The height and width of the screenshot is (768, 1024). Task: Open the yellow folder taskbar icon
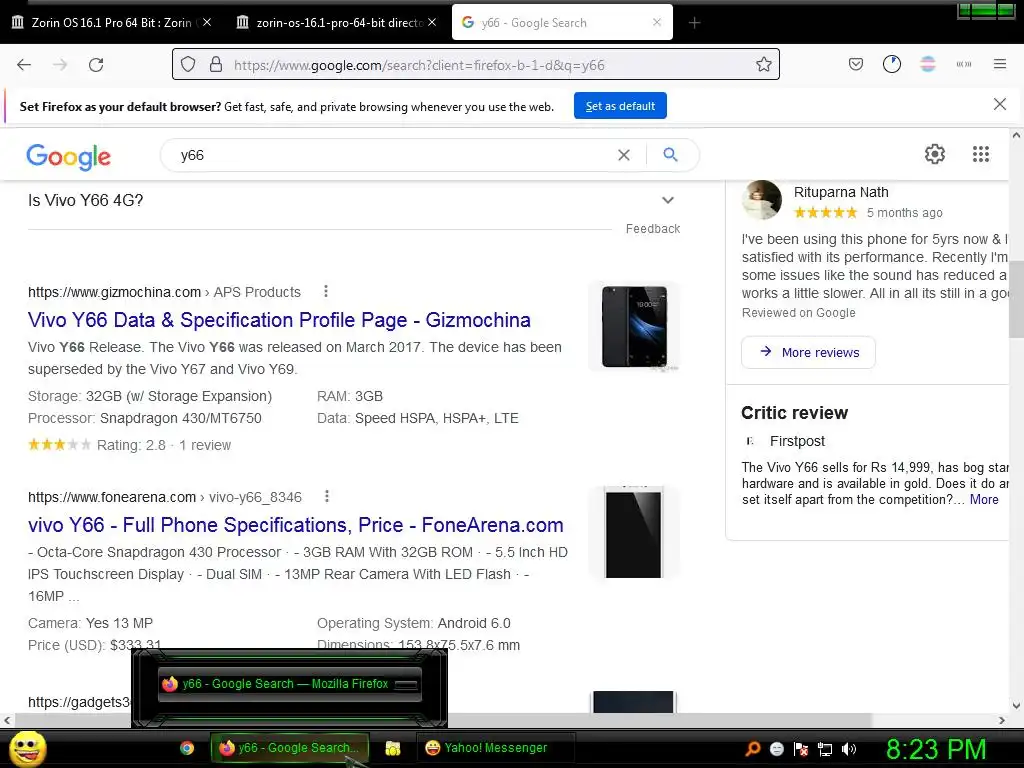click(392, 748)
